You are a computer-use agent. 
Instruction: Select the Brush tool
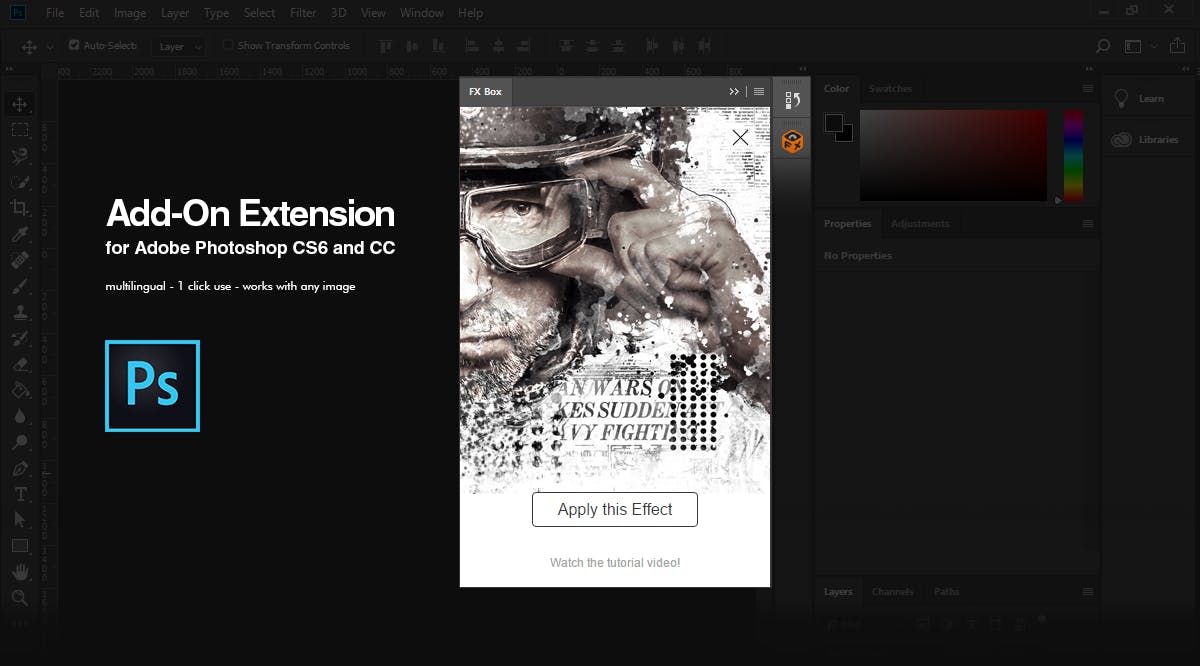(21, 285)
